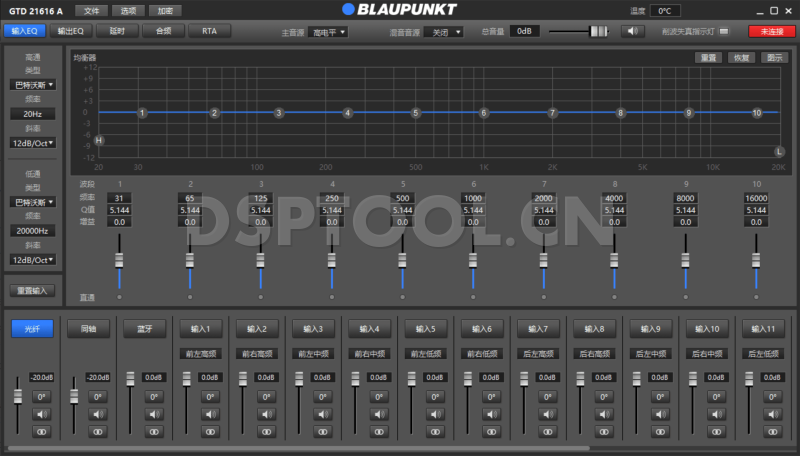Screen dimensions: 800x456
Task: Select EQ node 5 on the graph
Action: coord(416,113)
